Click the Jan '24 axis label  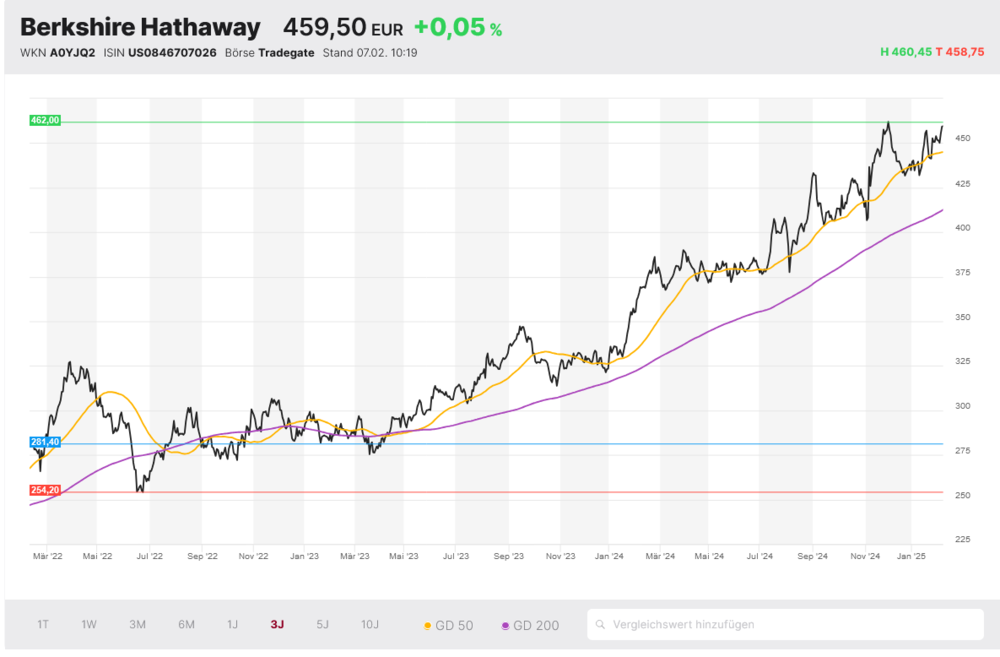pos(609,556)
